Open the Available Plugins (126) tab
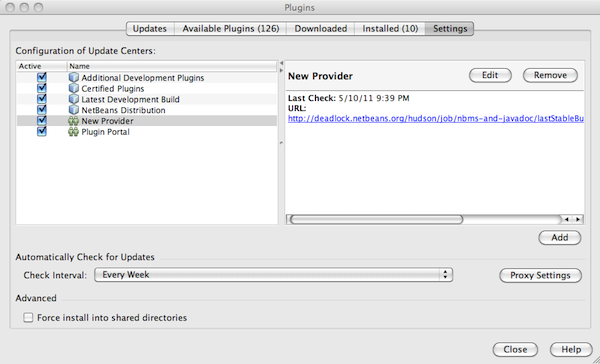600x364 pixels. (x=231, y=29)
